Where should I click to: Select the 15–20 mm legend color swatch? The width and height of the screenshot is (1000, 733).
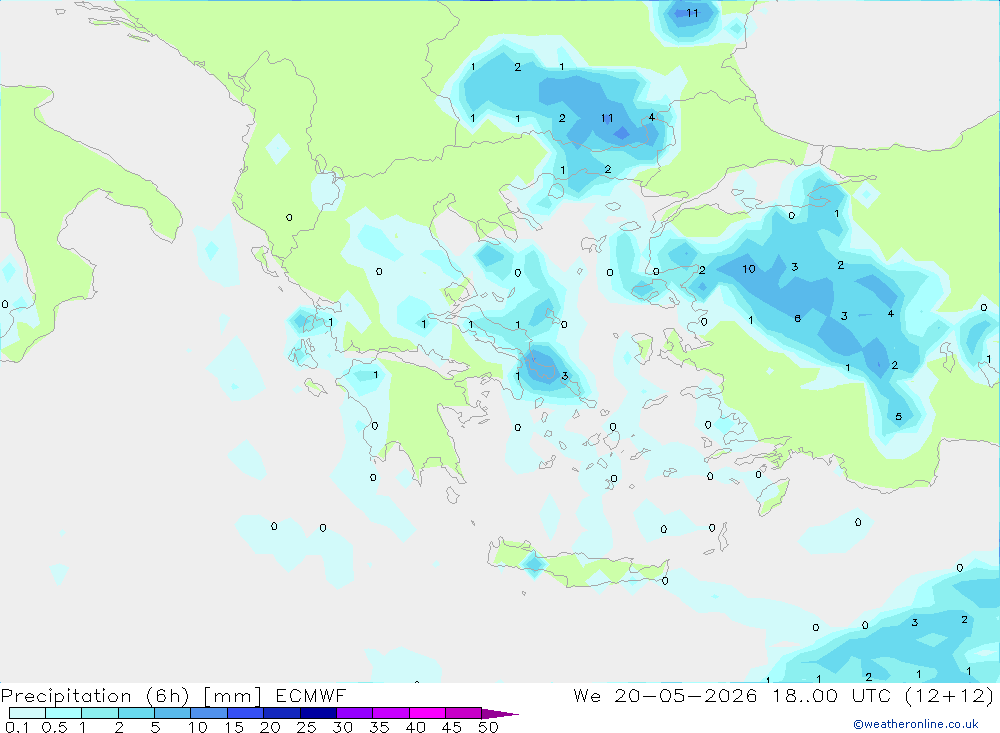tap(246, 713)
